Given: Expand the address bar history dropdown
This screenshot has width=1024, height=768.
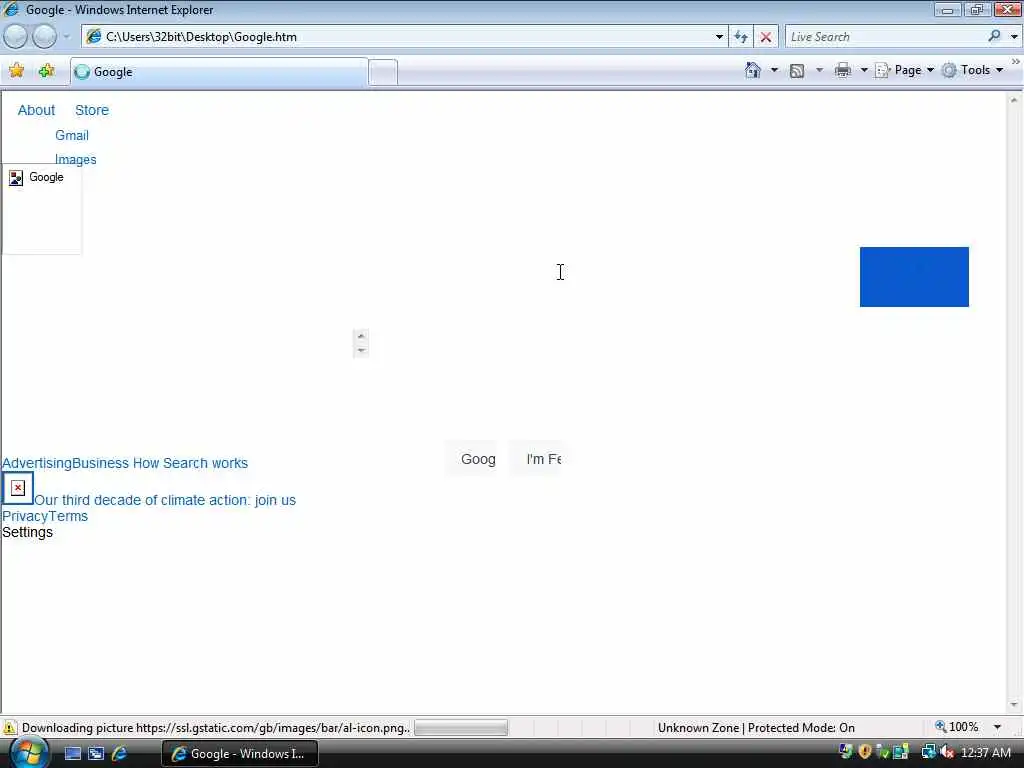Looking at the screenshot, I should [719, 37].
